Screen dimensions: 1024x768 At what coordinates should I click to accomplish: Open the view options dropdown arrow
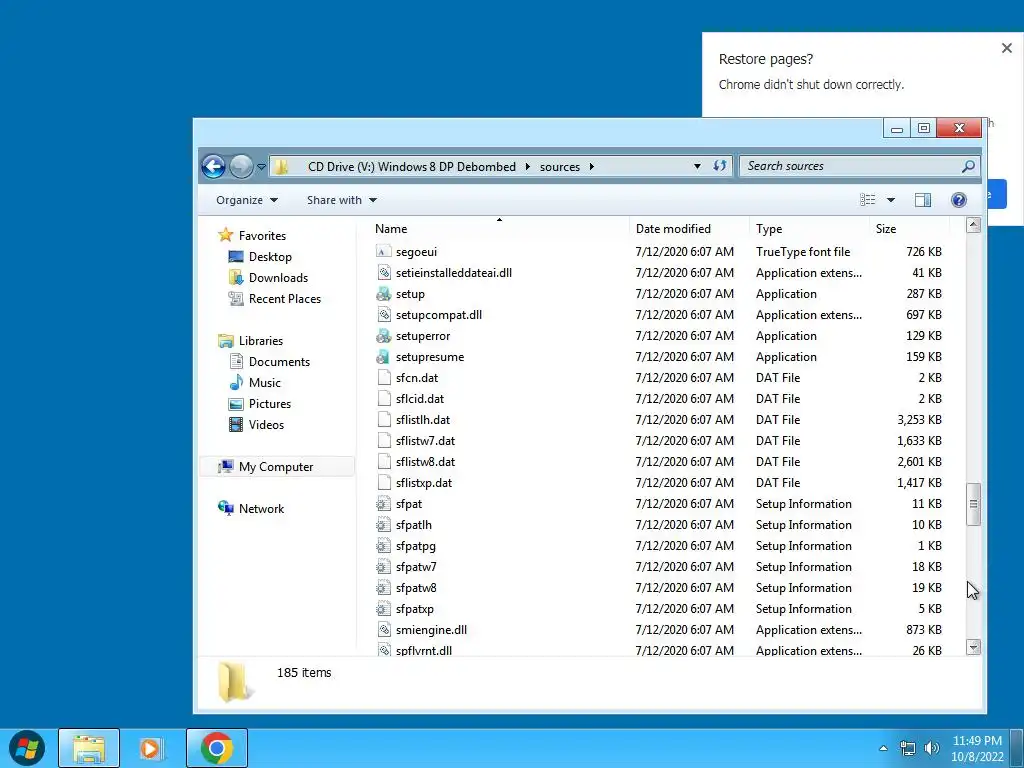[891, 200]
